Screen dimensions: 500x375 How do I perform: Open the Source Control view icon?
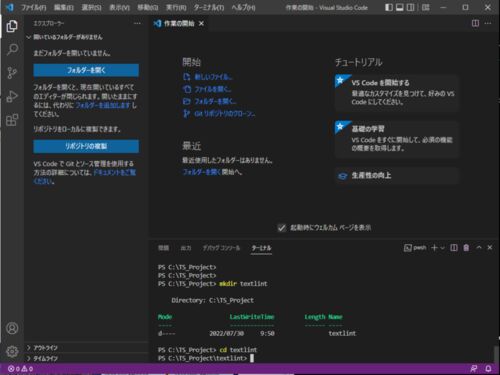[12, 73]
